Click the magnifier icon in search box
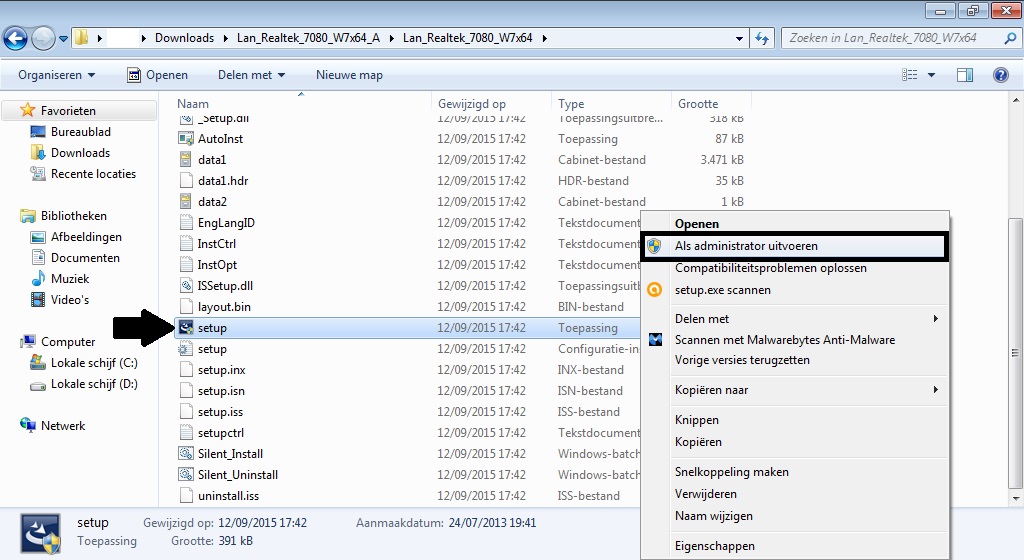Viewport: 1024px width, 560px height. coord(1010,38)
